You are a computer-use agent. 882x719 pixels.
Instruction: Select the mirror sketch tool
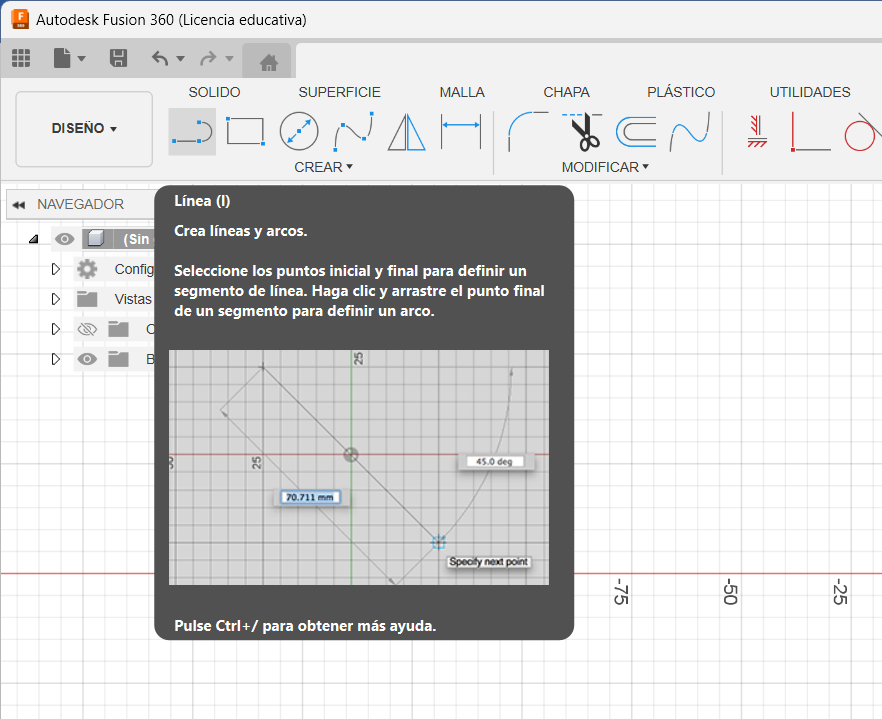[x=406, y=132]
